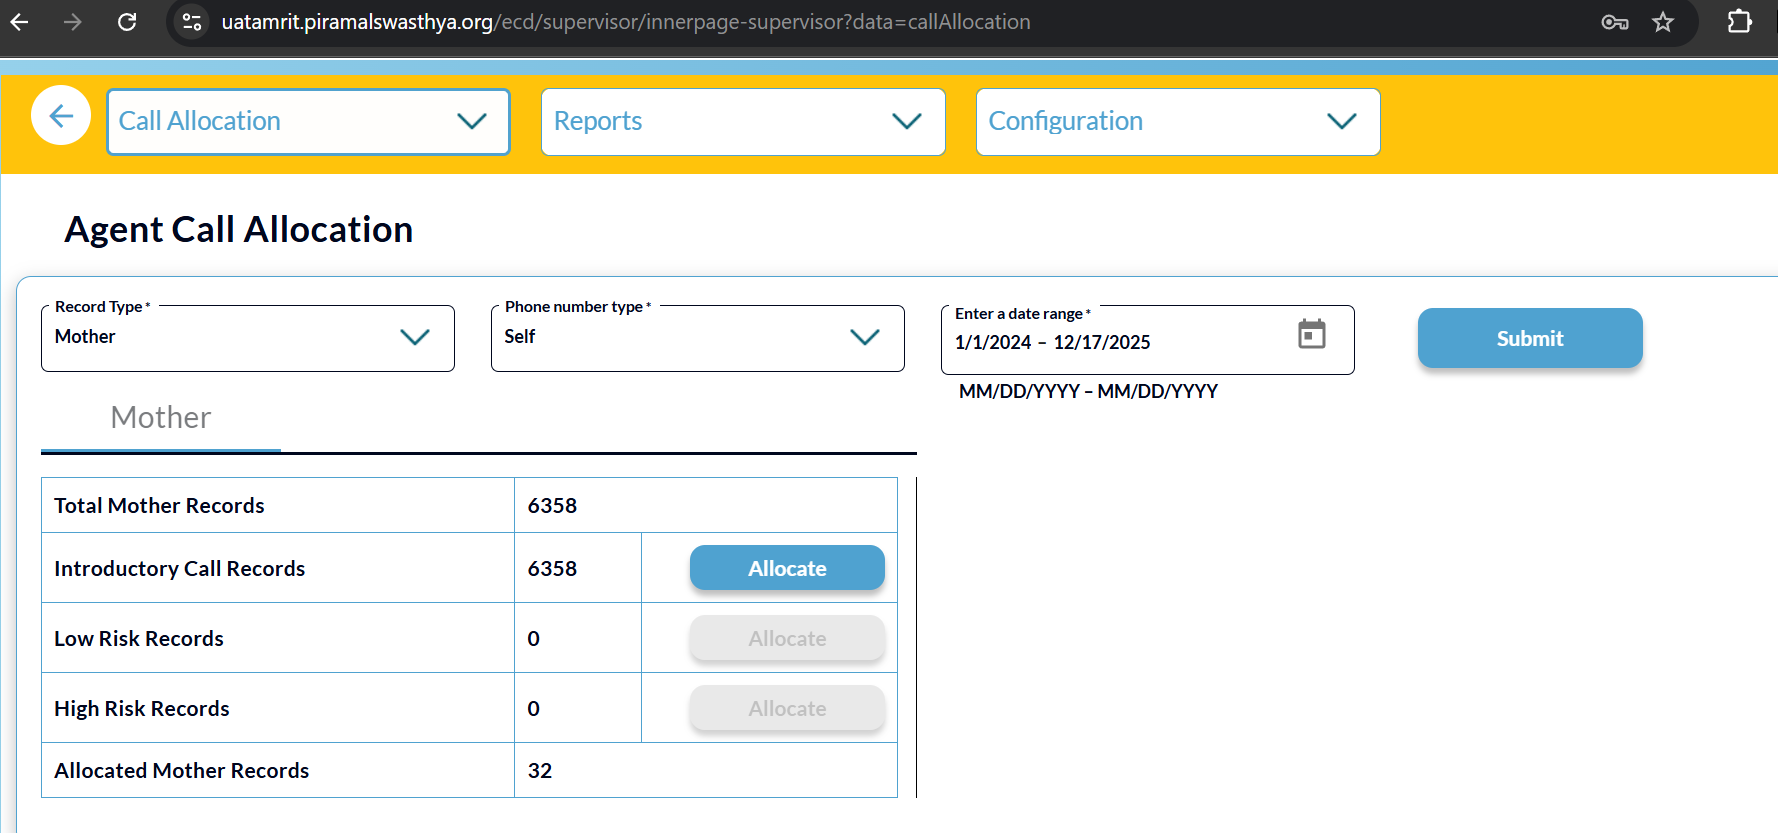
Task: Click Allocate for Low Risk Records
Action: [x=786, y=638]
